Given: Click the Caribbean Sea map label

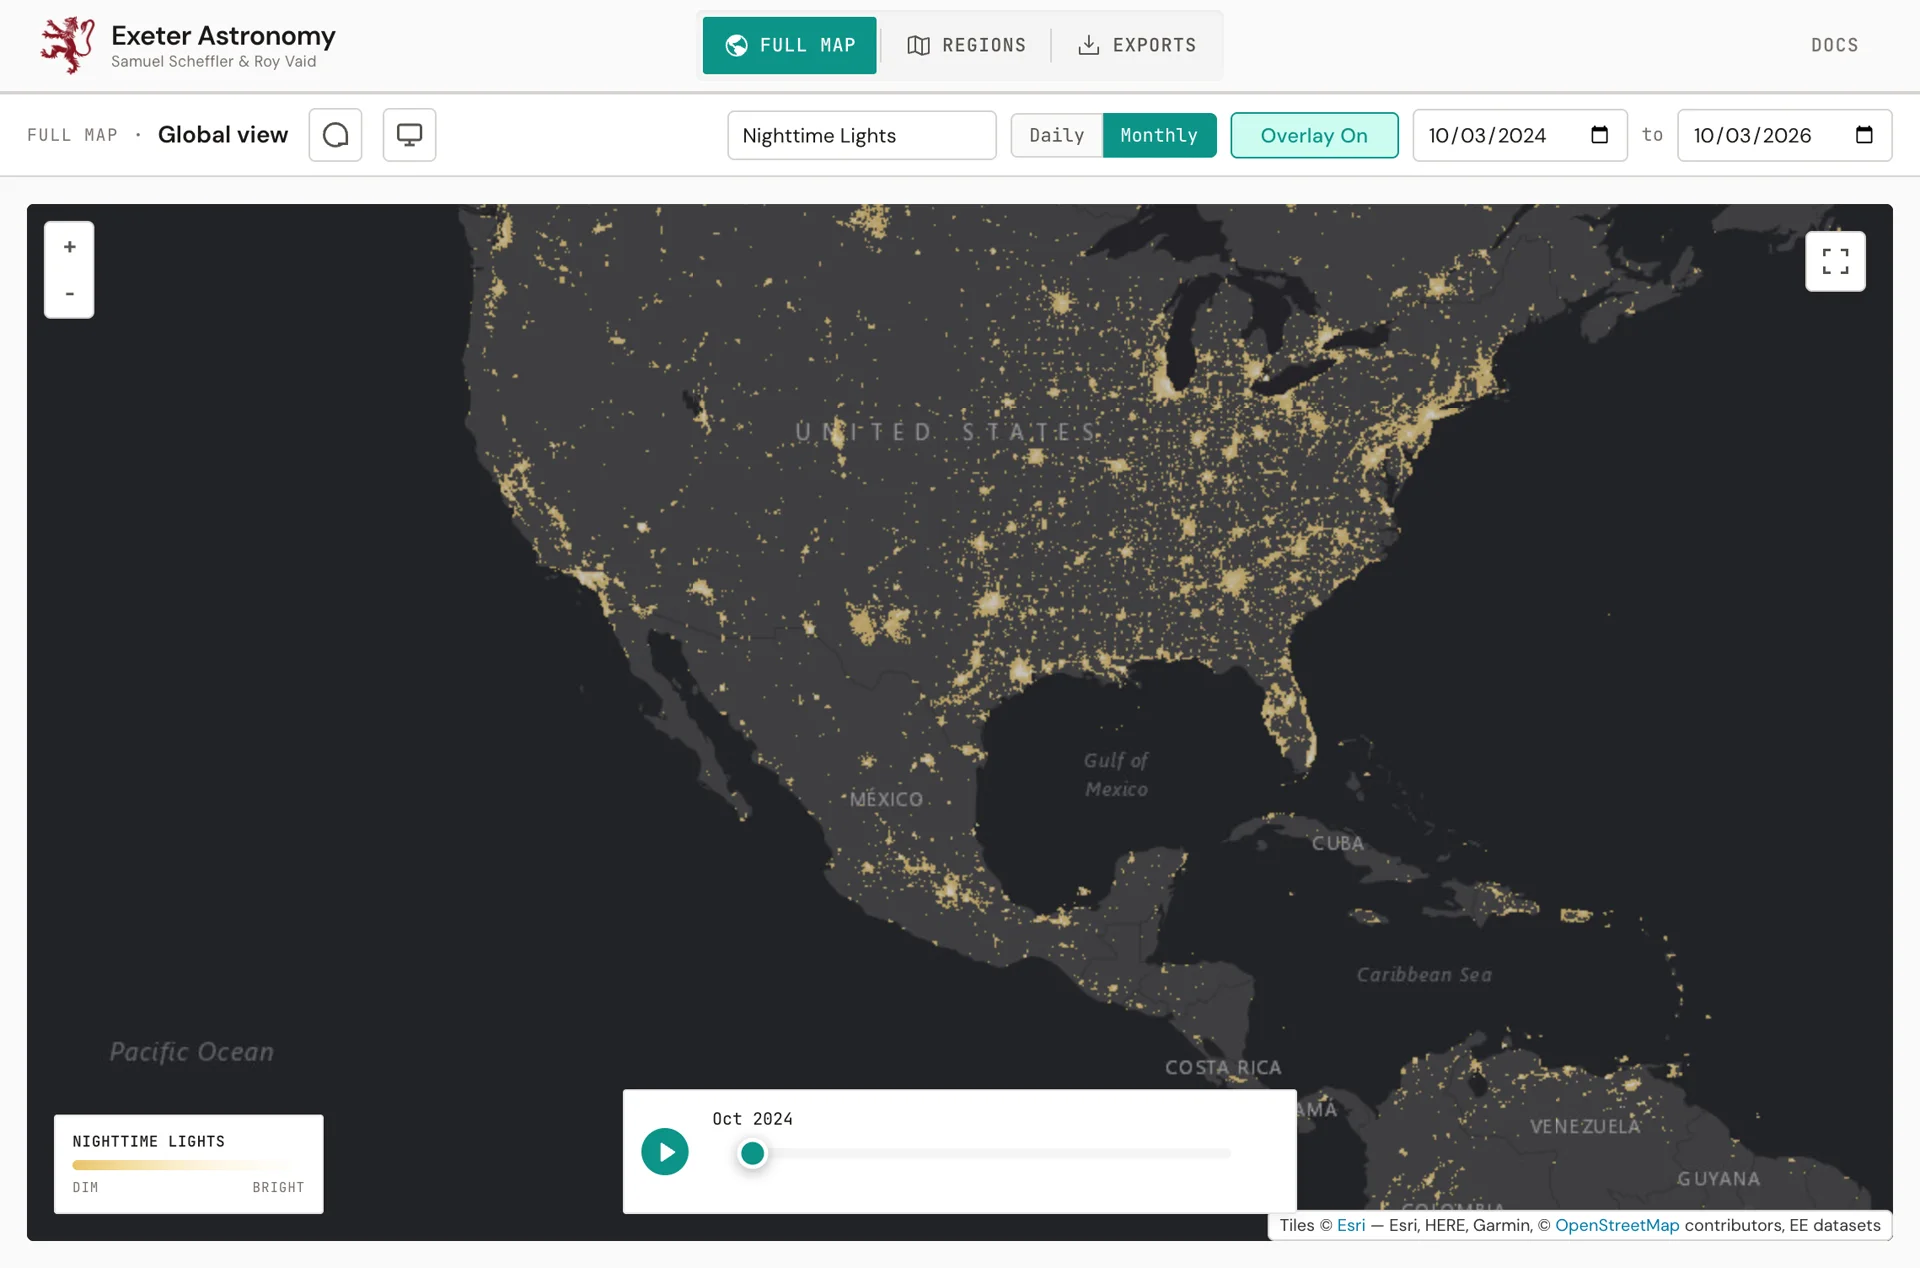Looking at the screenshot, I should [x=1423, y=975].
